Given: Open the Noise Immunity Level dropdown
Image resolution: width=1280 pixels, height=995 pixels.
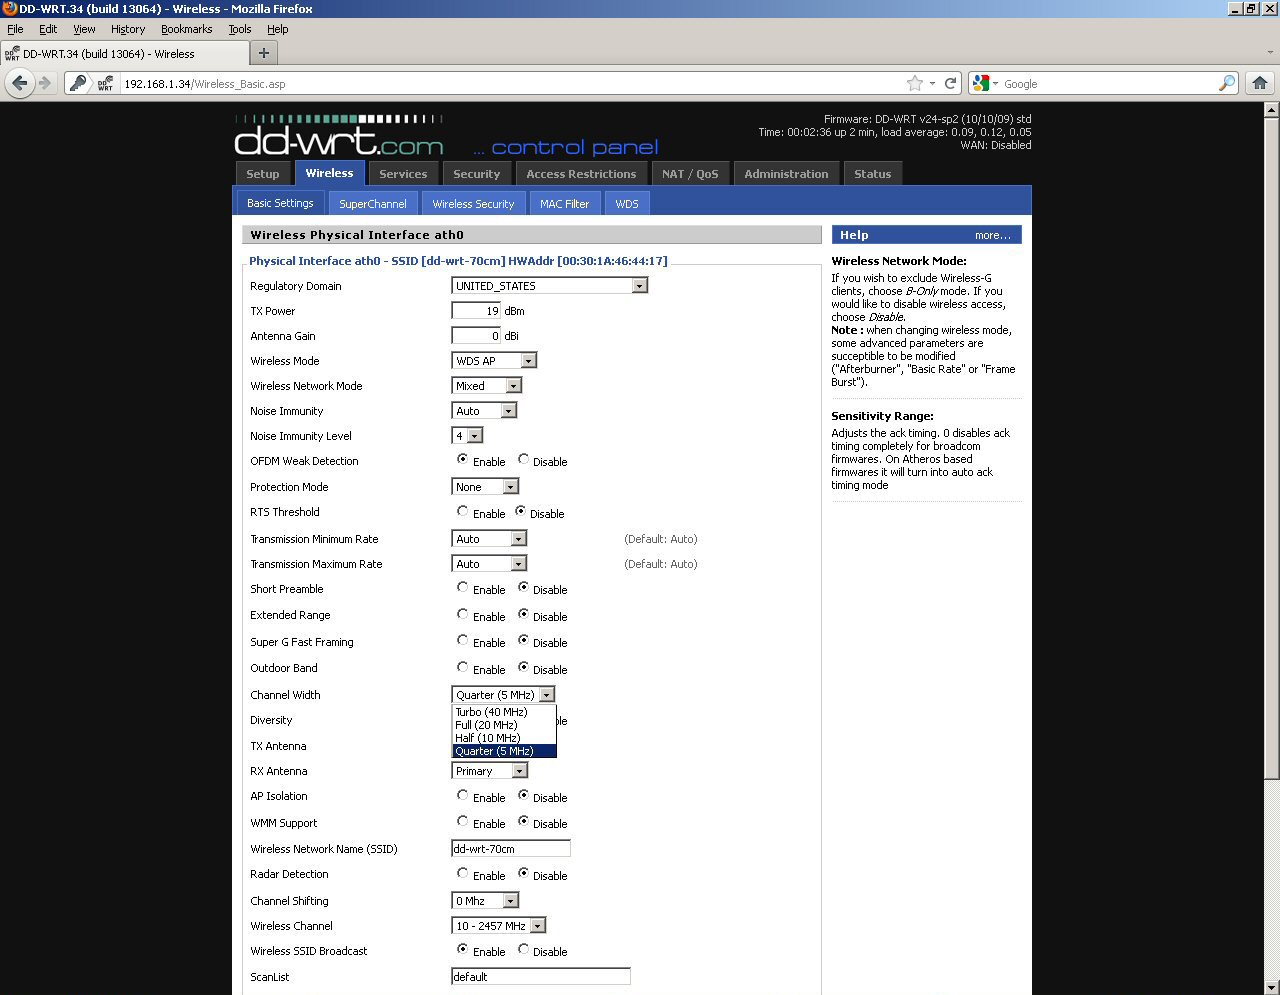Looking at the screenshot, I should [x=468, y=435].
